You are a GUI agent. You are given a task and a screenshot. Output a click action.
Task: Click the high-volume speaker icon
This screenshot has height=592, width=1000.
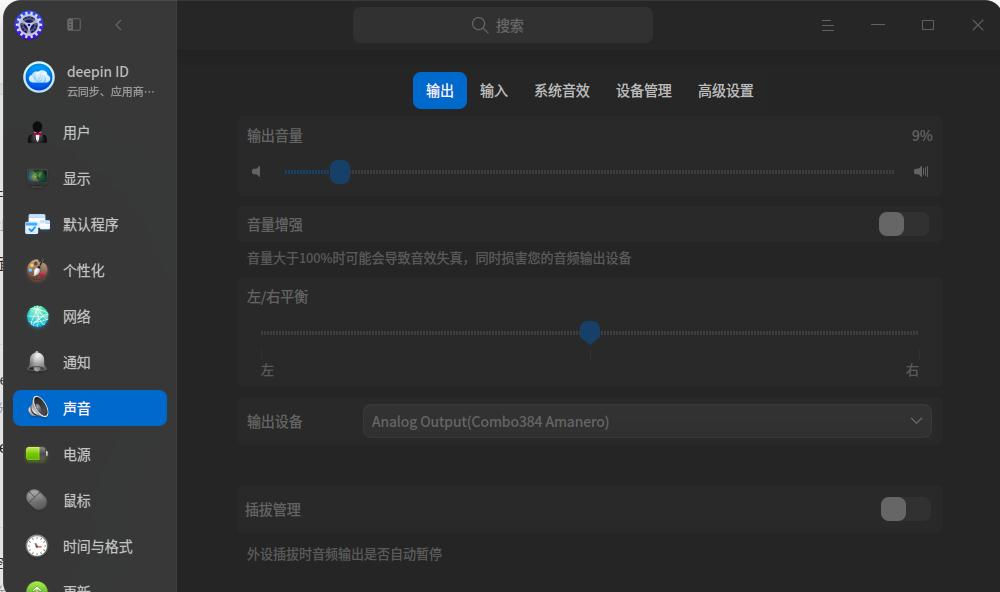pos(921,172)
